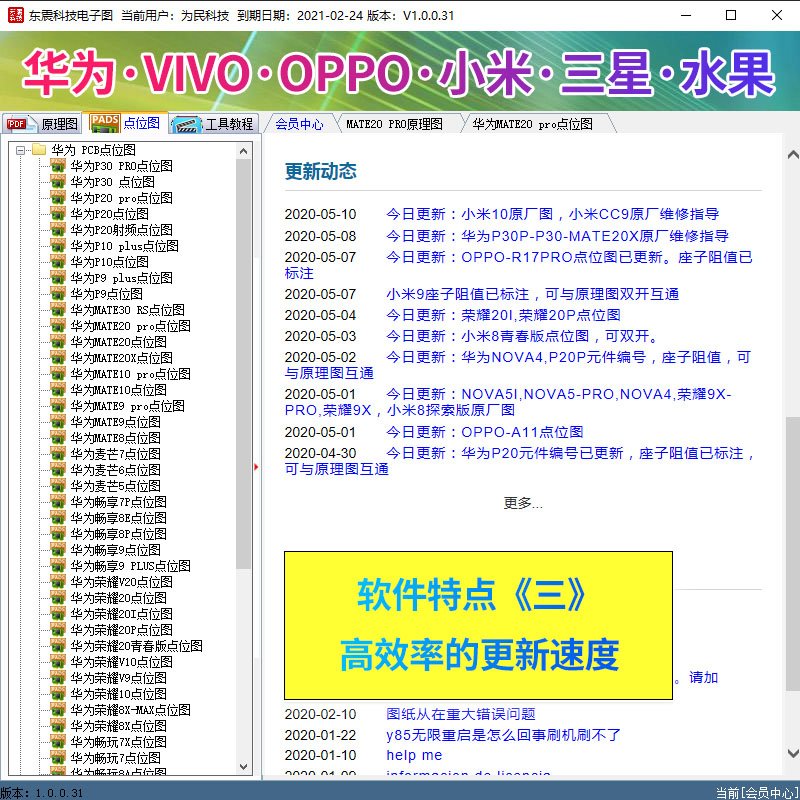Viewport: 800px width, 800px height.
Task: Click the tree panel scrollbar thumb
Action: coord(243,363)
